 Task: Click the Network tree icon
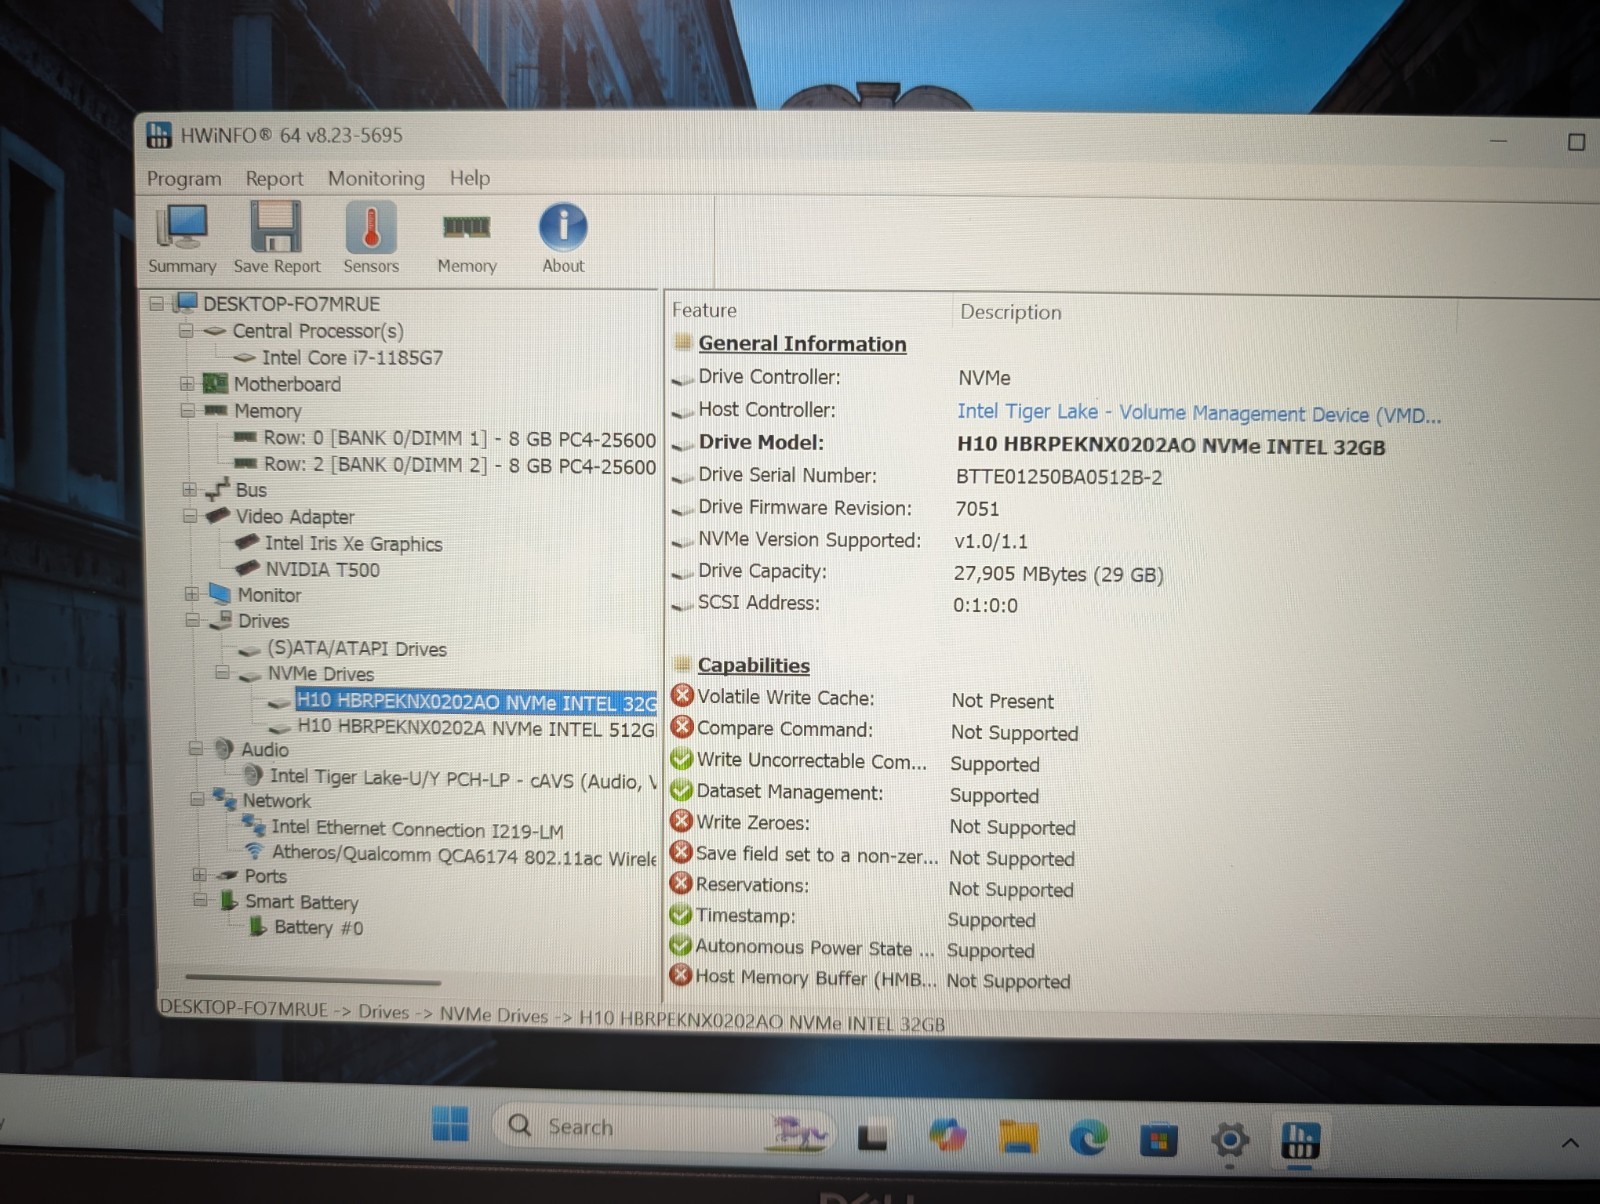225,799
